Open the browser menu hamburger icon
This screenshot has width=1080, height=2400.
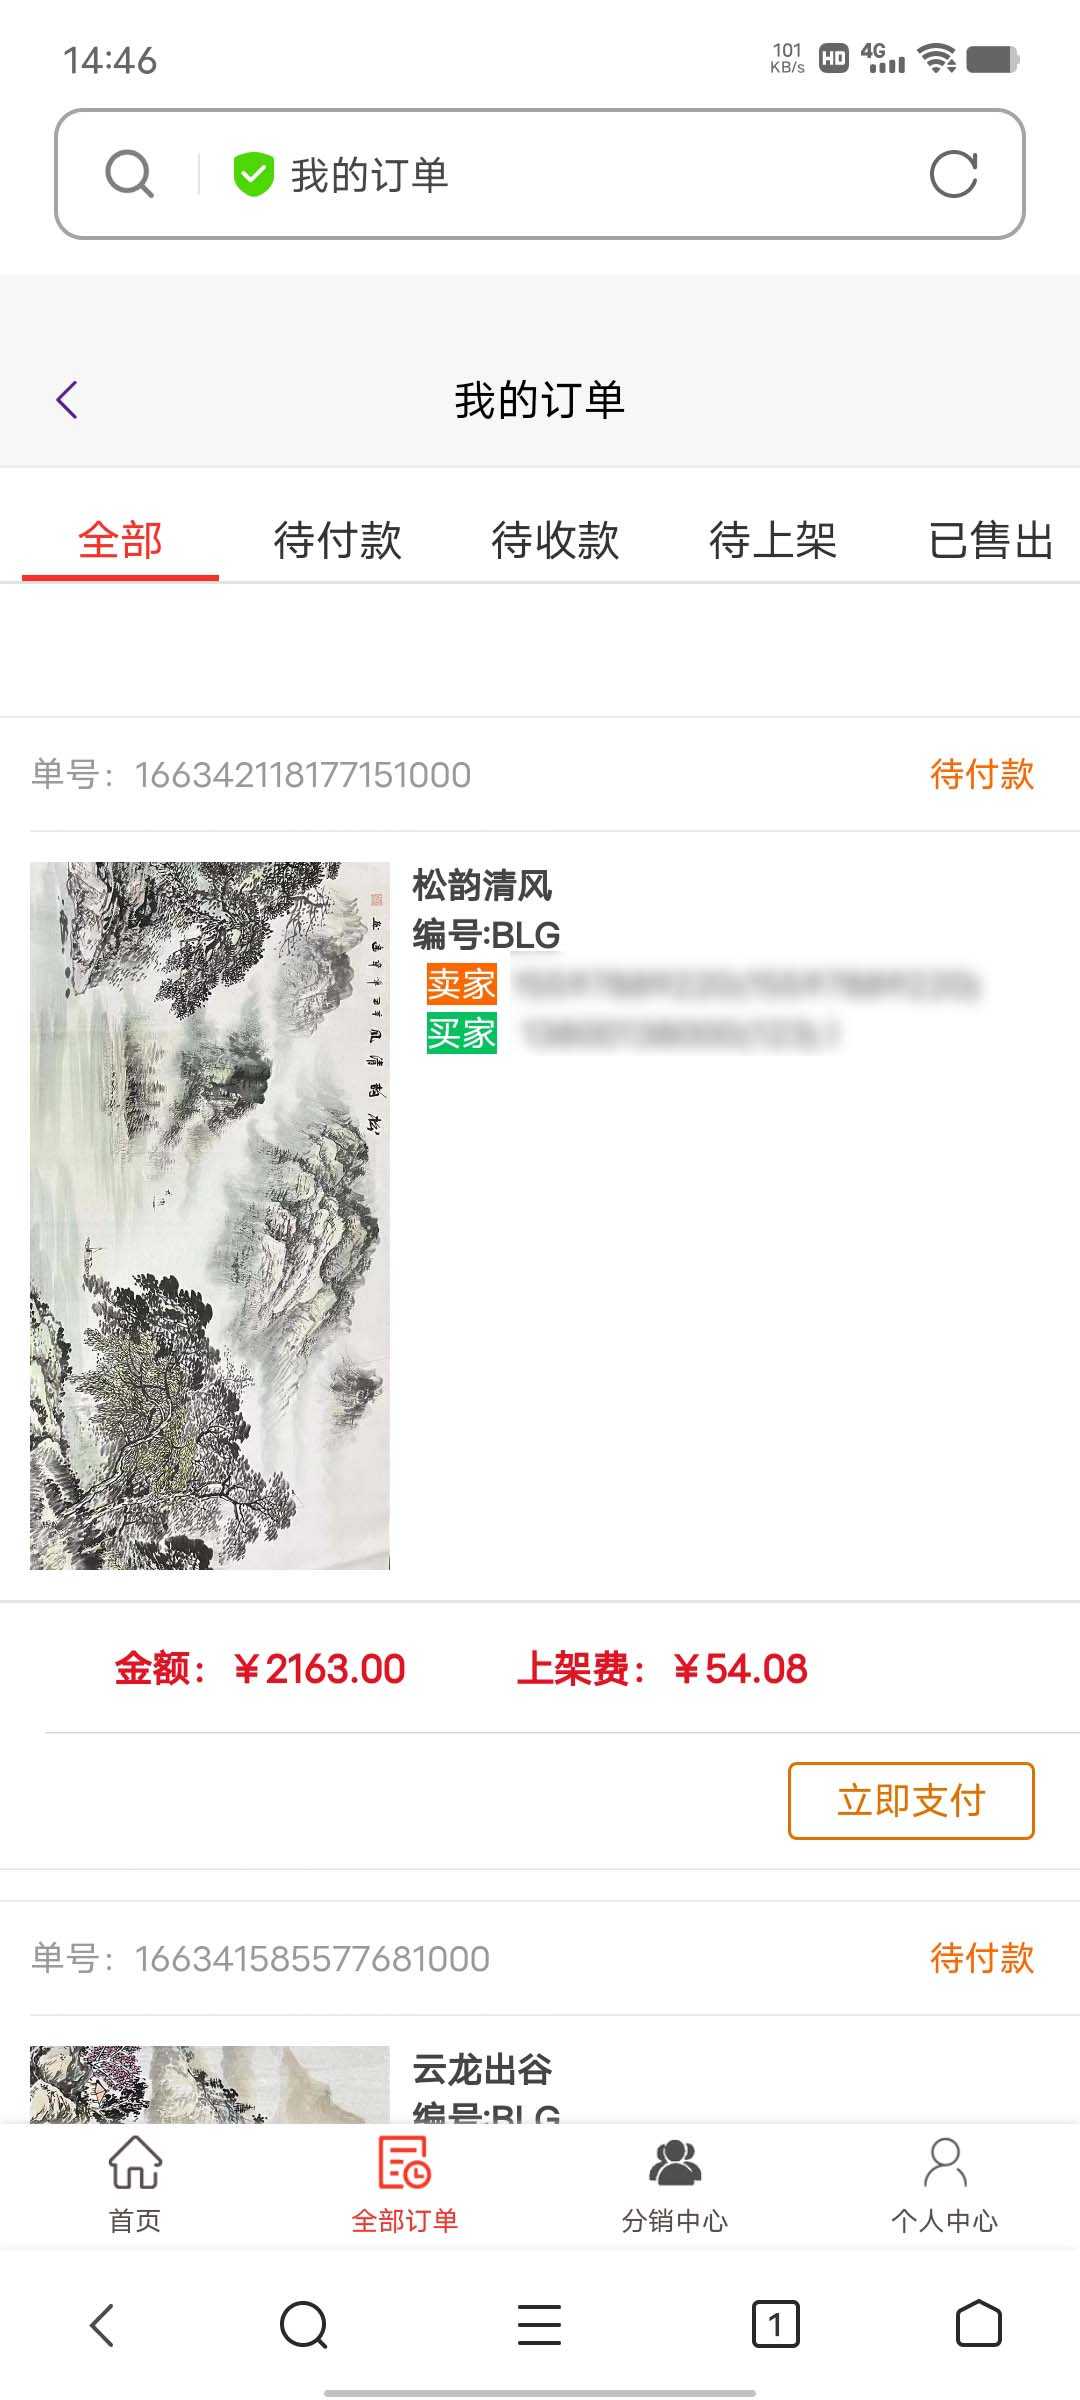(539, 2324)
